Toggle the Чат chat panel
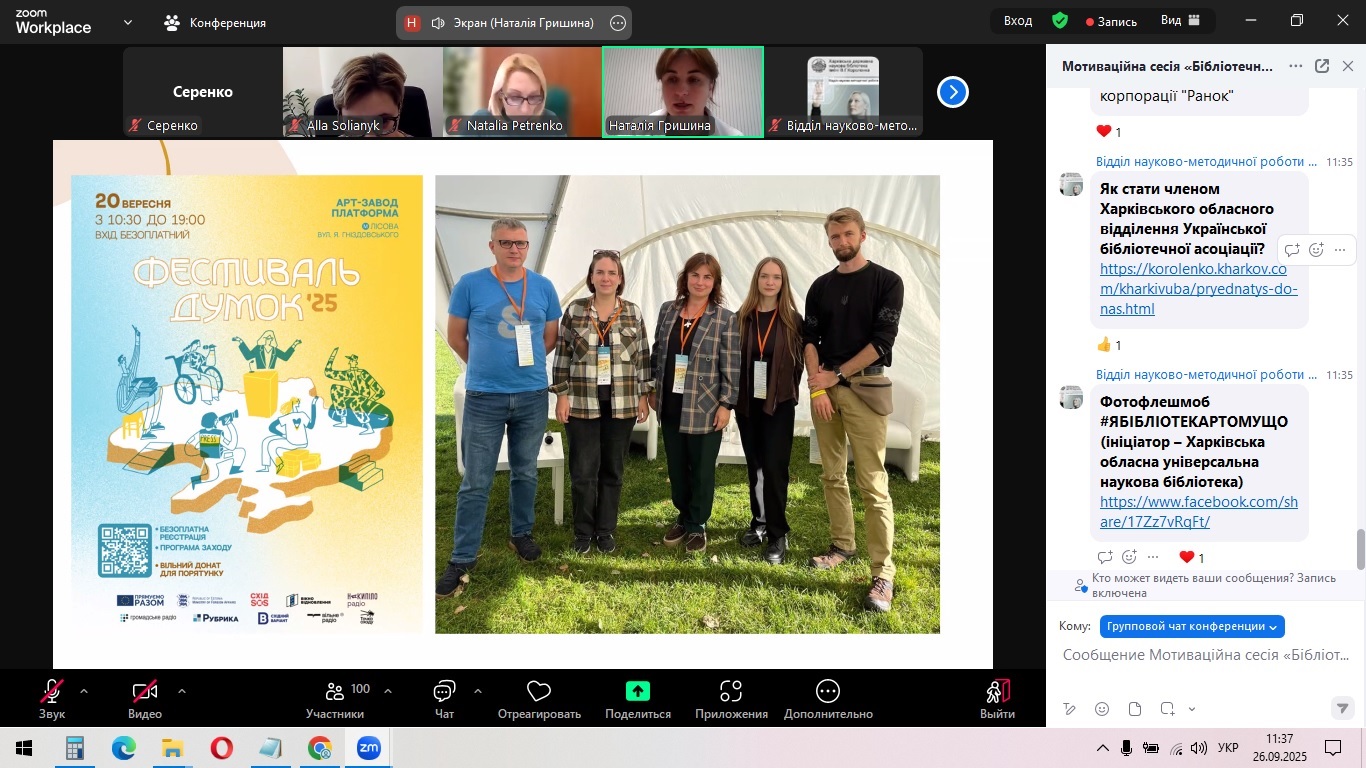 point(444,699)
